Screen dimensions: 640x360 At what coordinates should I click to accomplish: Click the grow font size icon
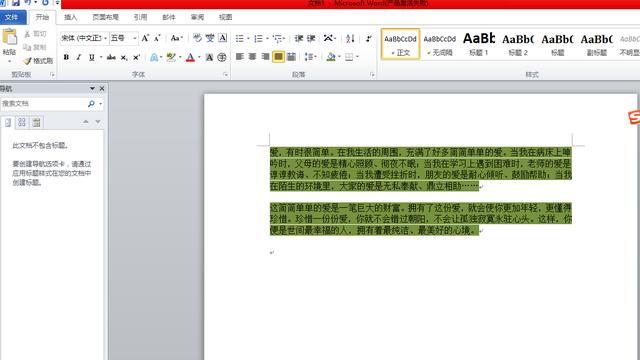[x=145, y=38]
